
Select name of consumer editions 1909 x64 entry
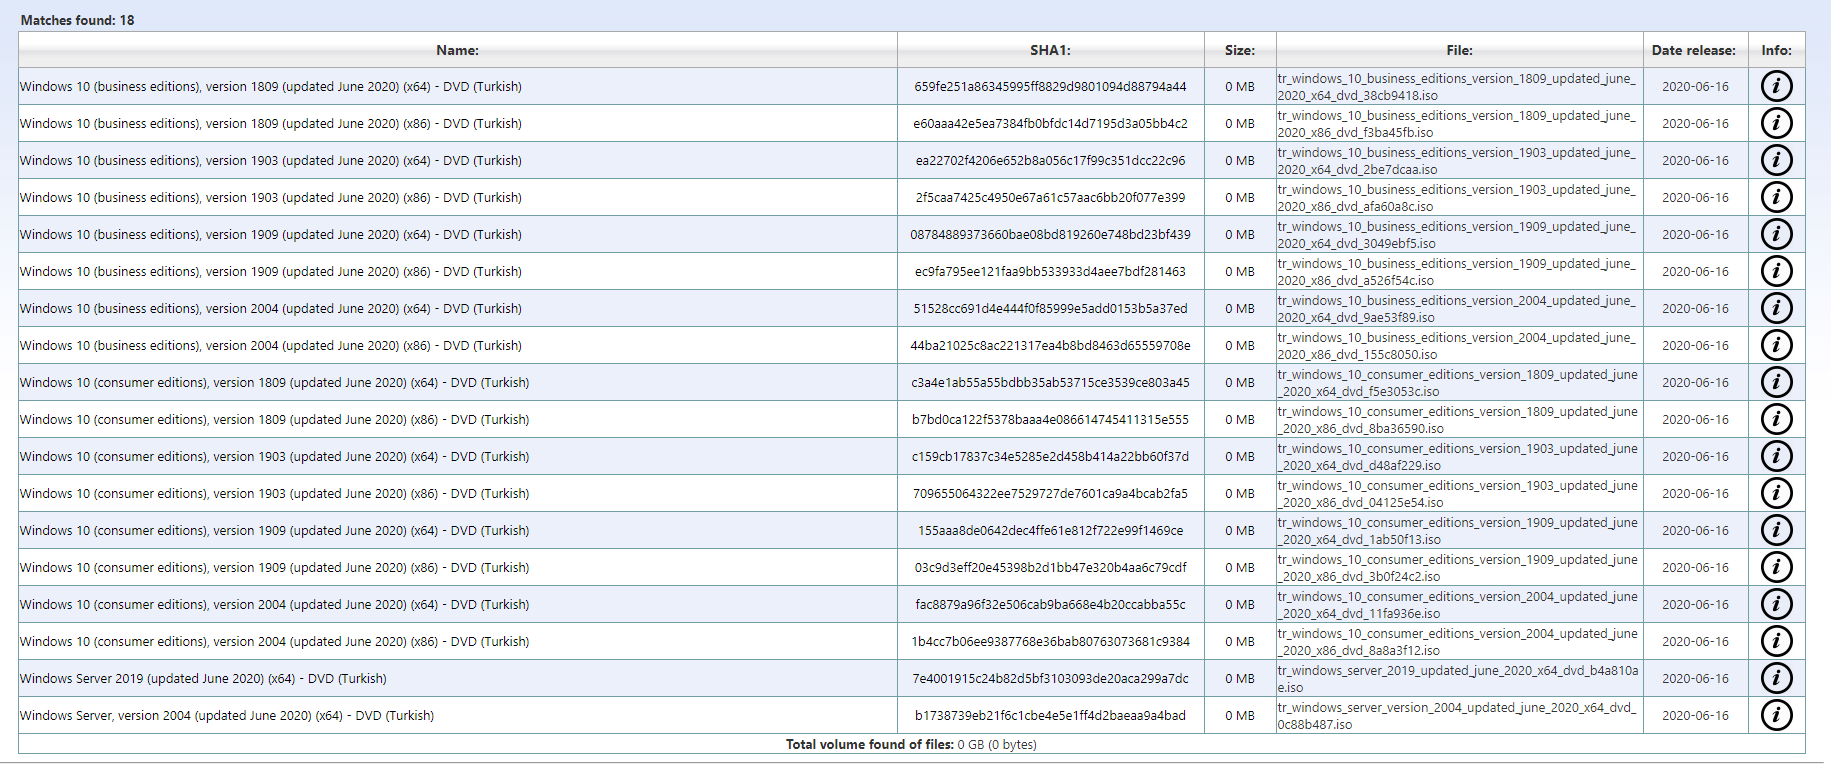[x=275, y=531]
